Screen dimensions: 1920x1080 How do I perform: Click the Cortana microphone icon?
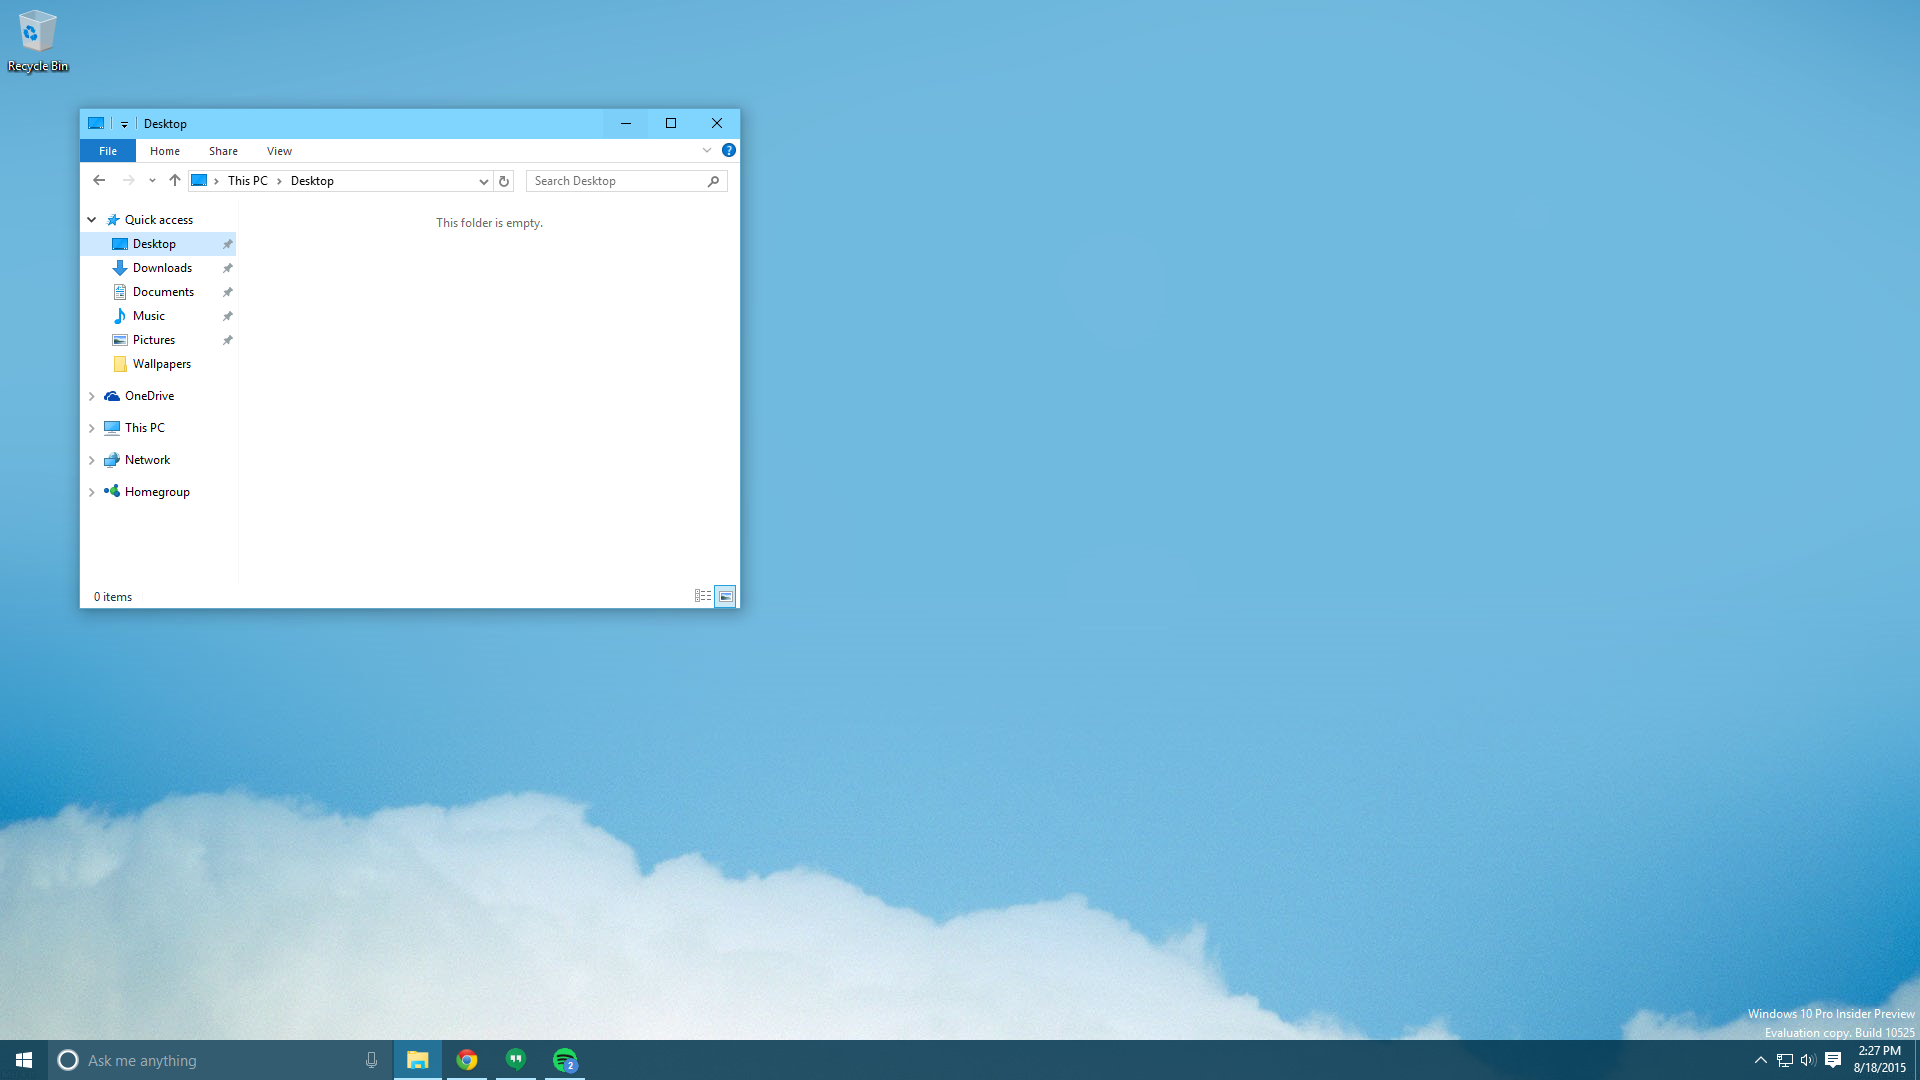click(371, 1060)
